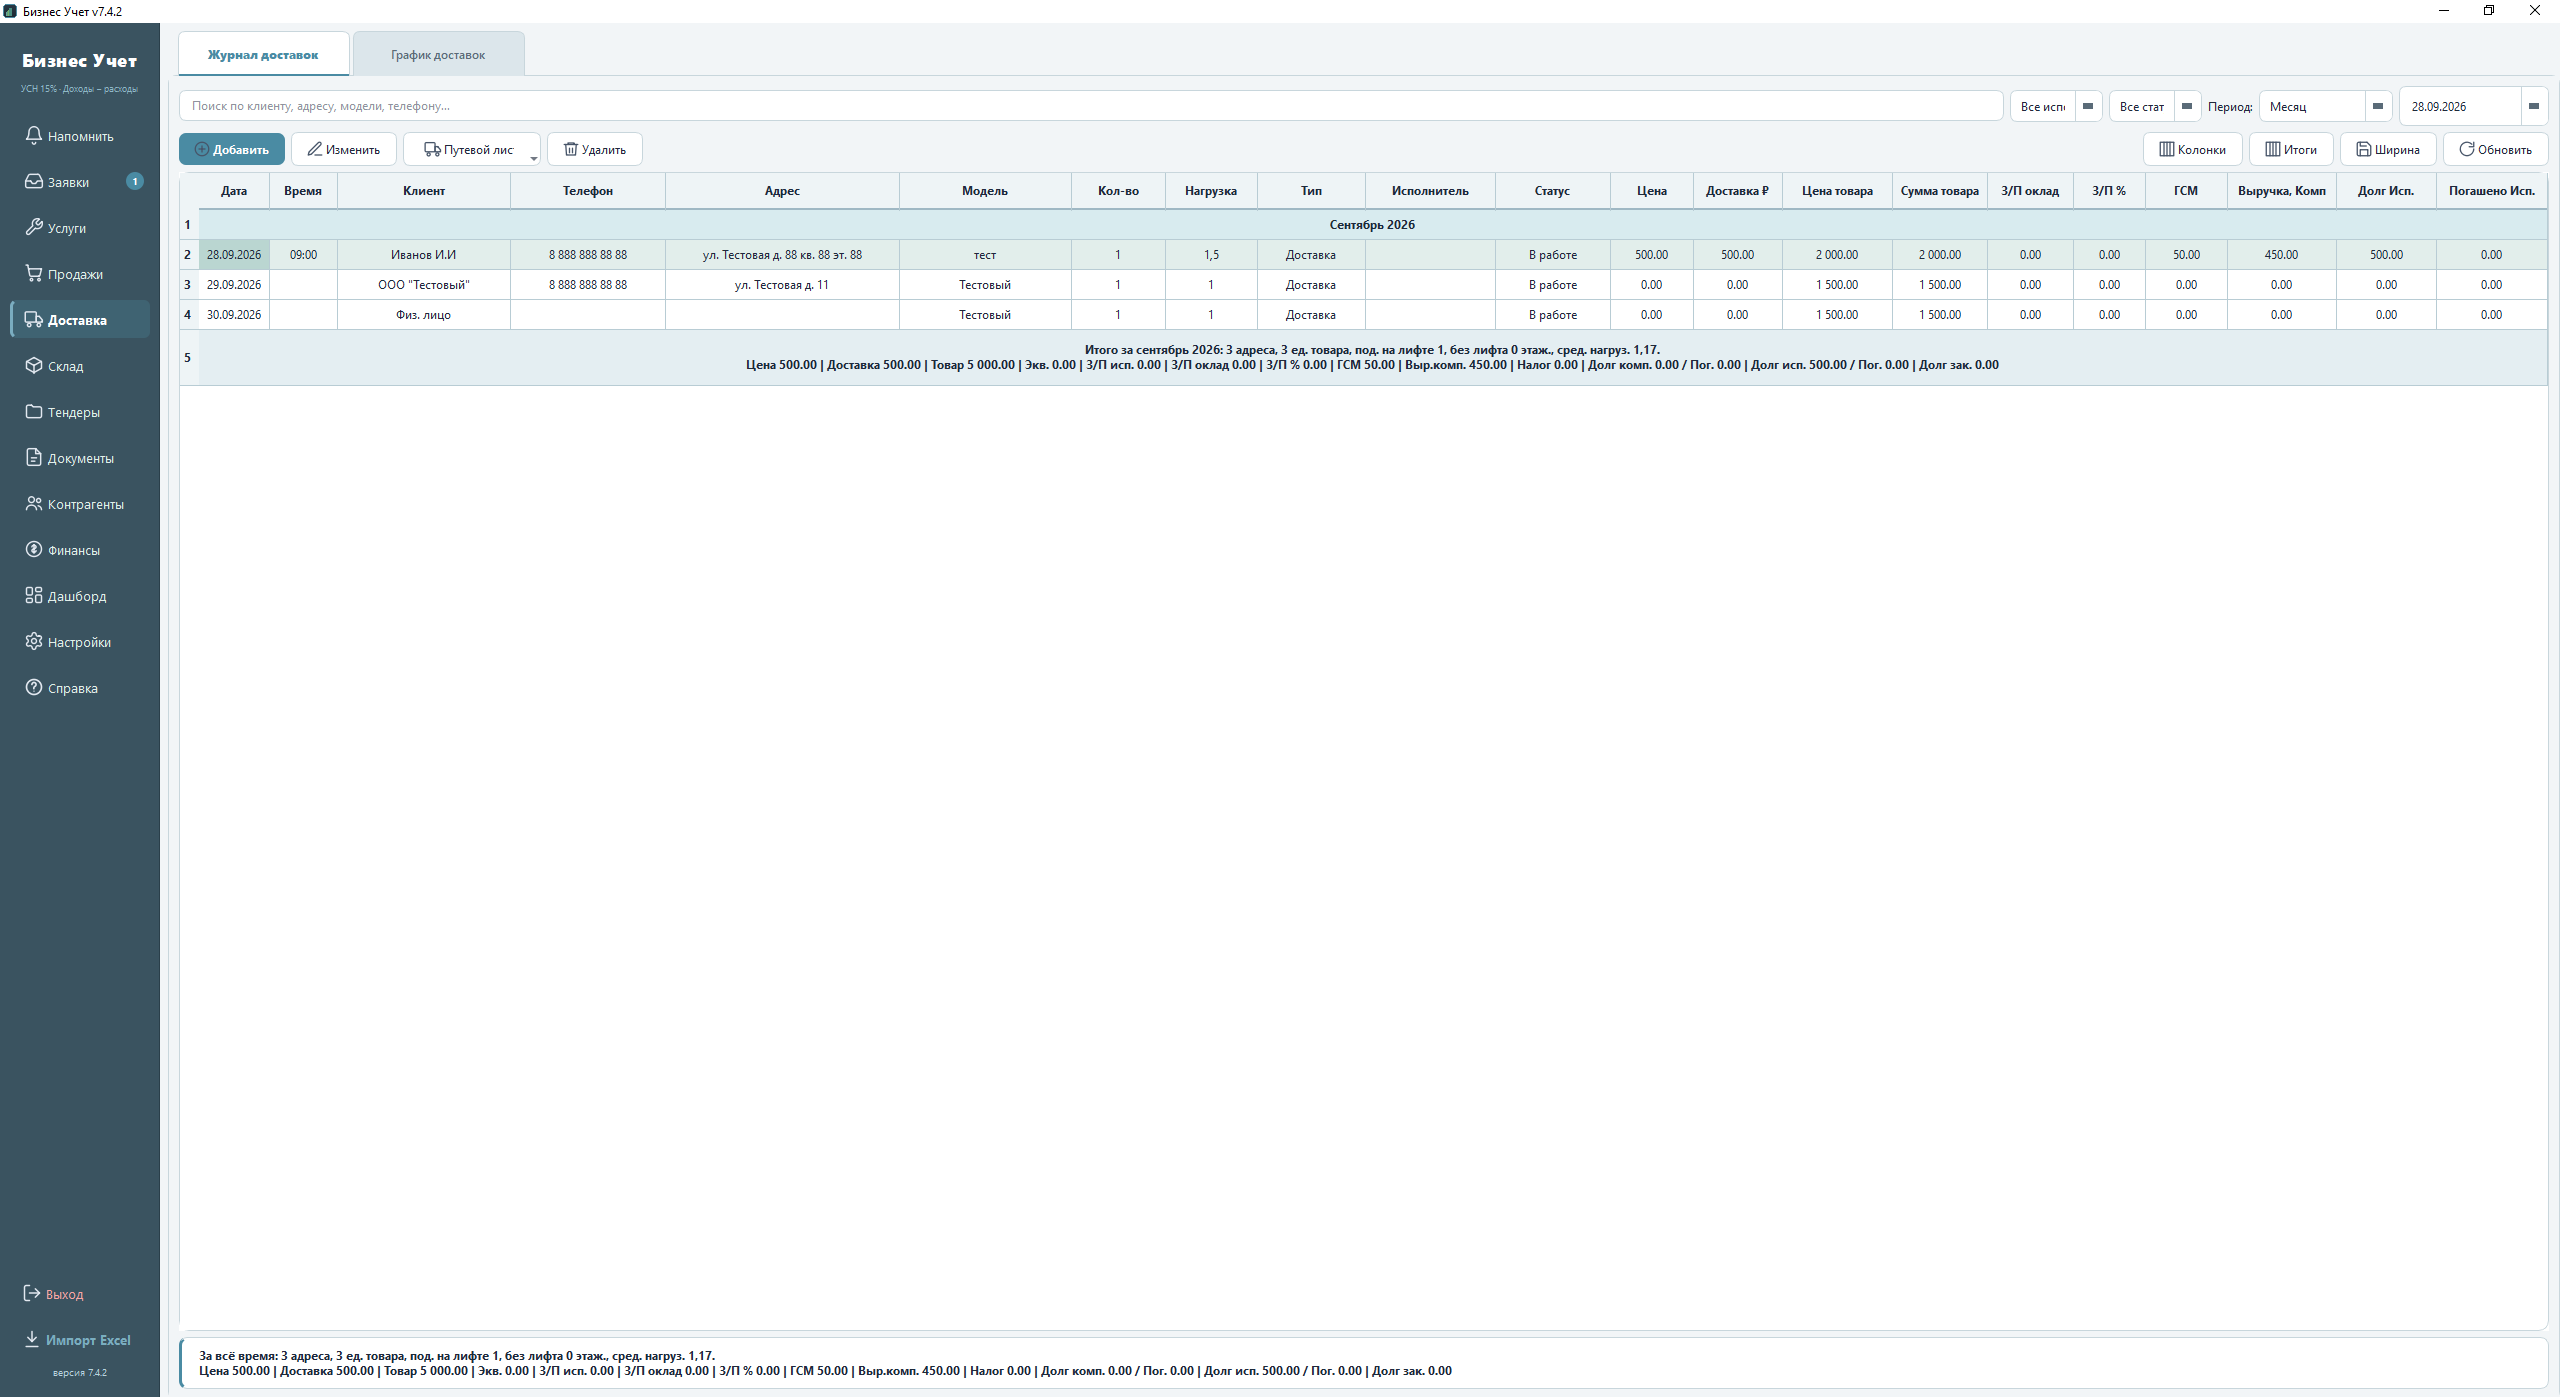This screenshot has height=1397, width=2560.
Task: Open the Напомнить reminders section
Action: 80,136
